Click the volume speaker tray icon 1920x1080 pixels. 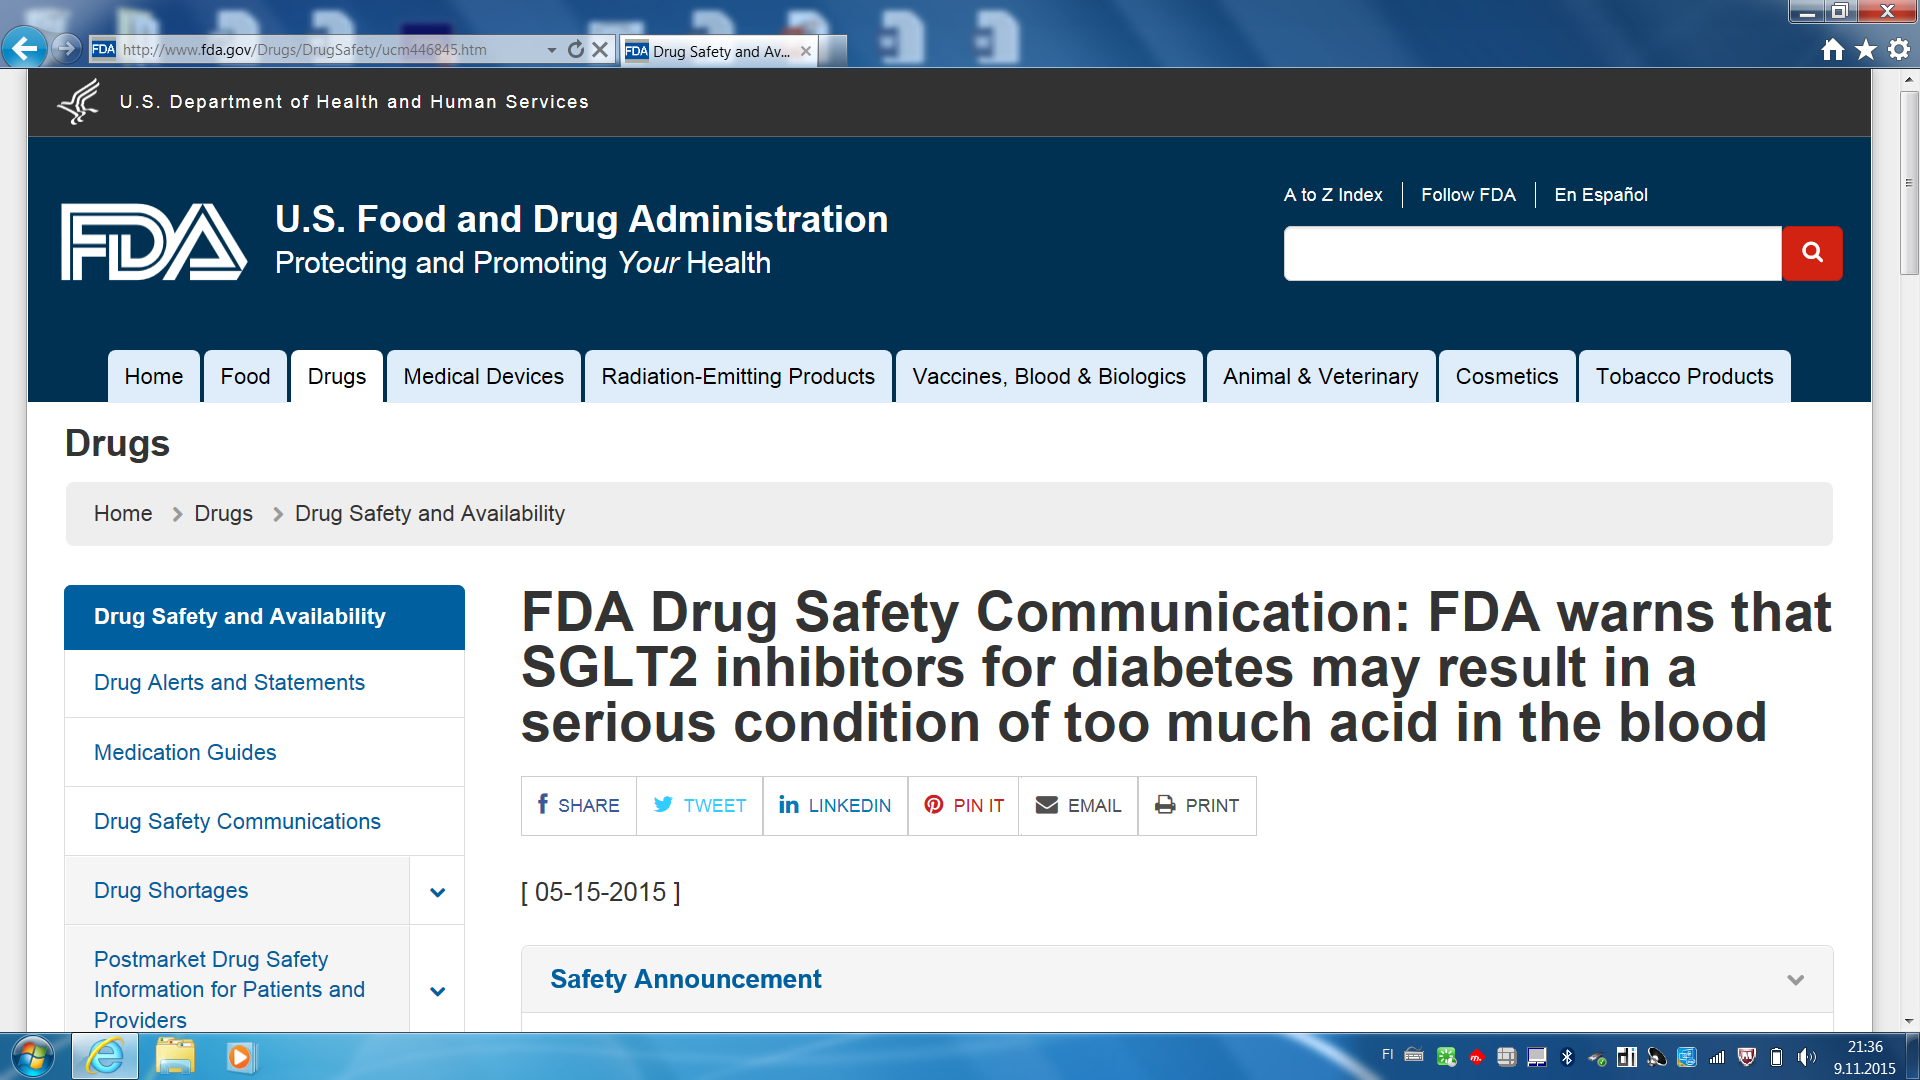[1806, 1057]
